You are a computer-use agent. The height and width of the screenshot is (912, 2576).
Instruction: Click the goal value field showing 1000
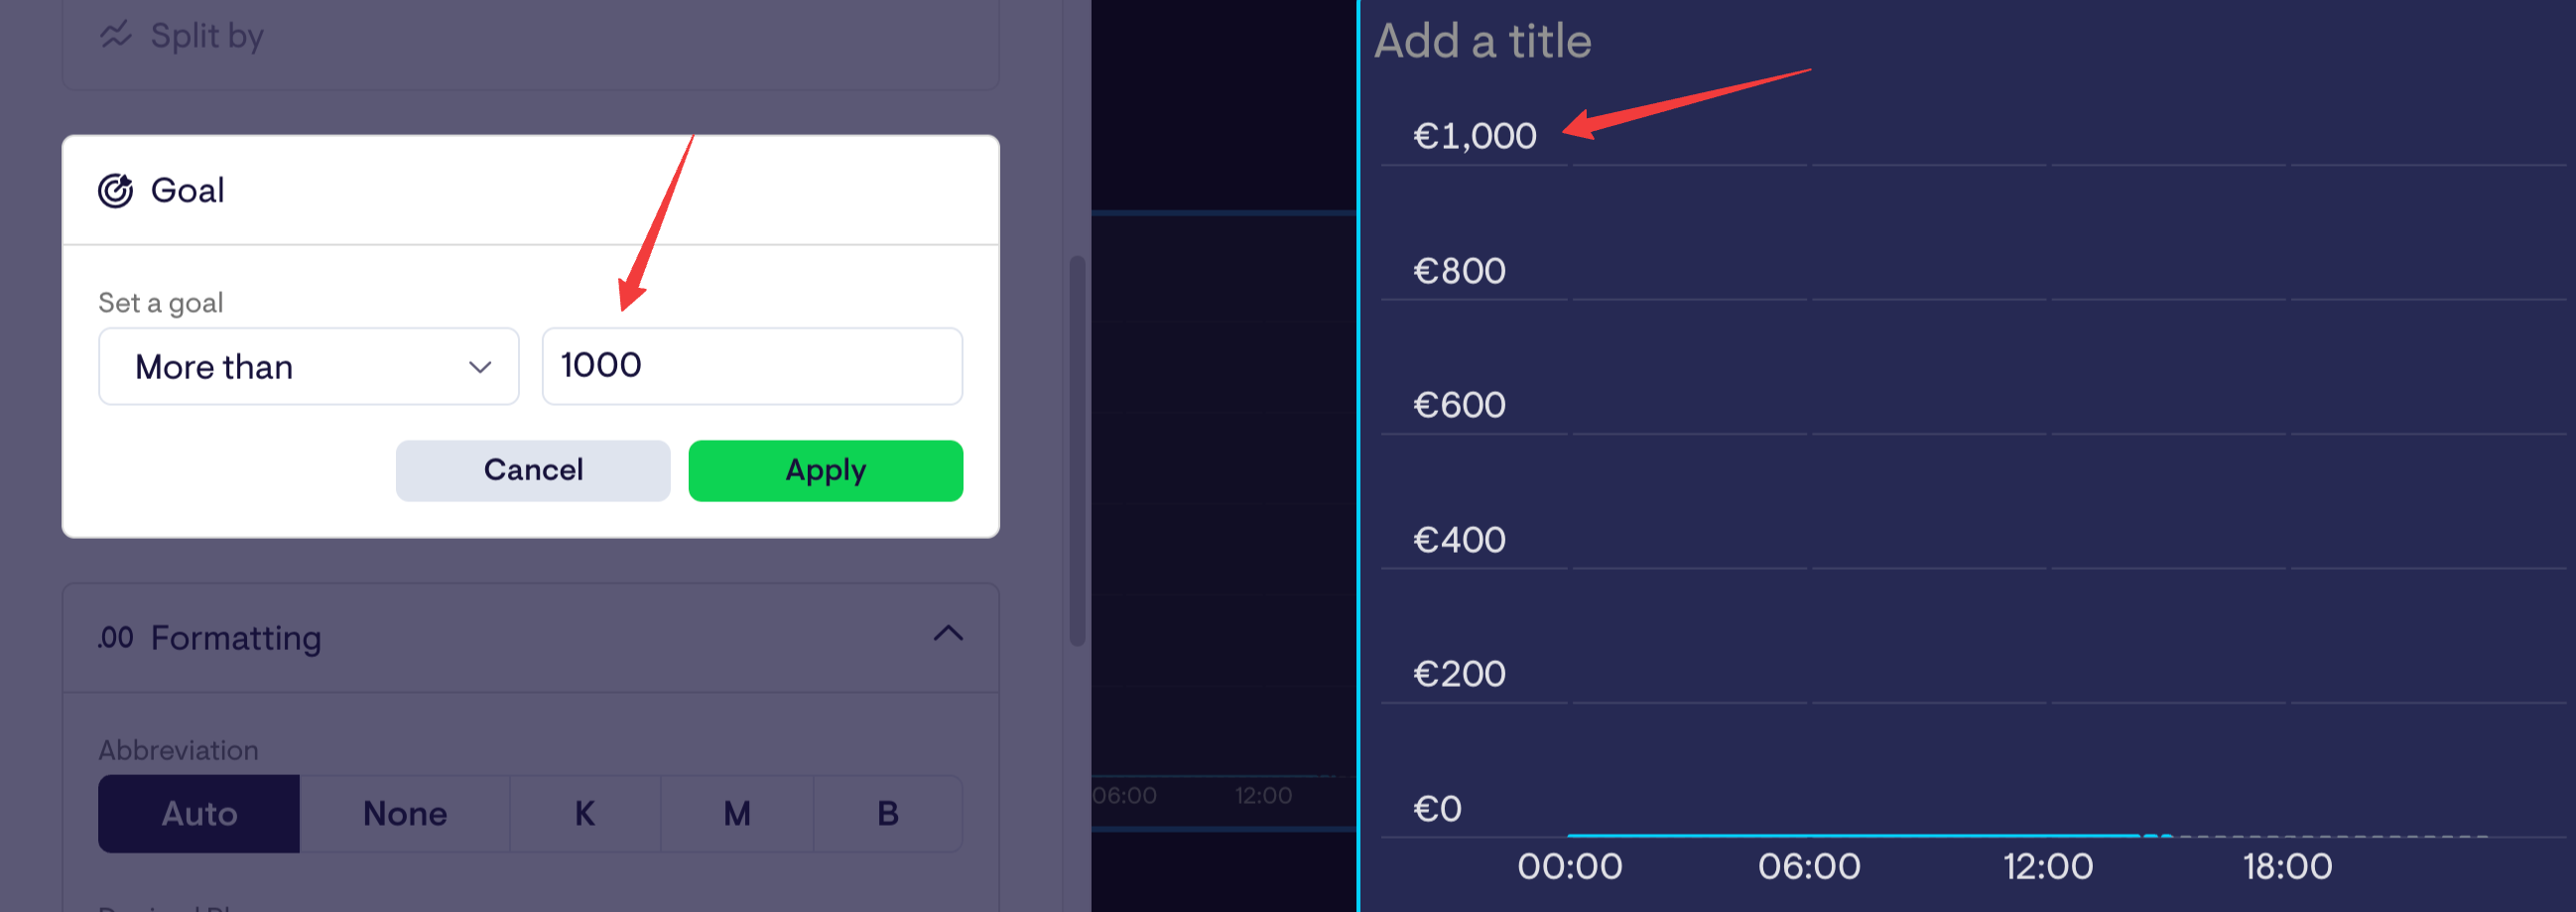click(x=751, y=366)
